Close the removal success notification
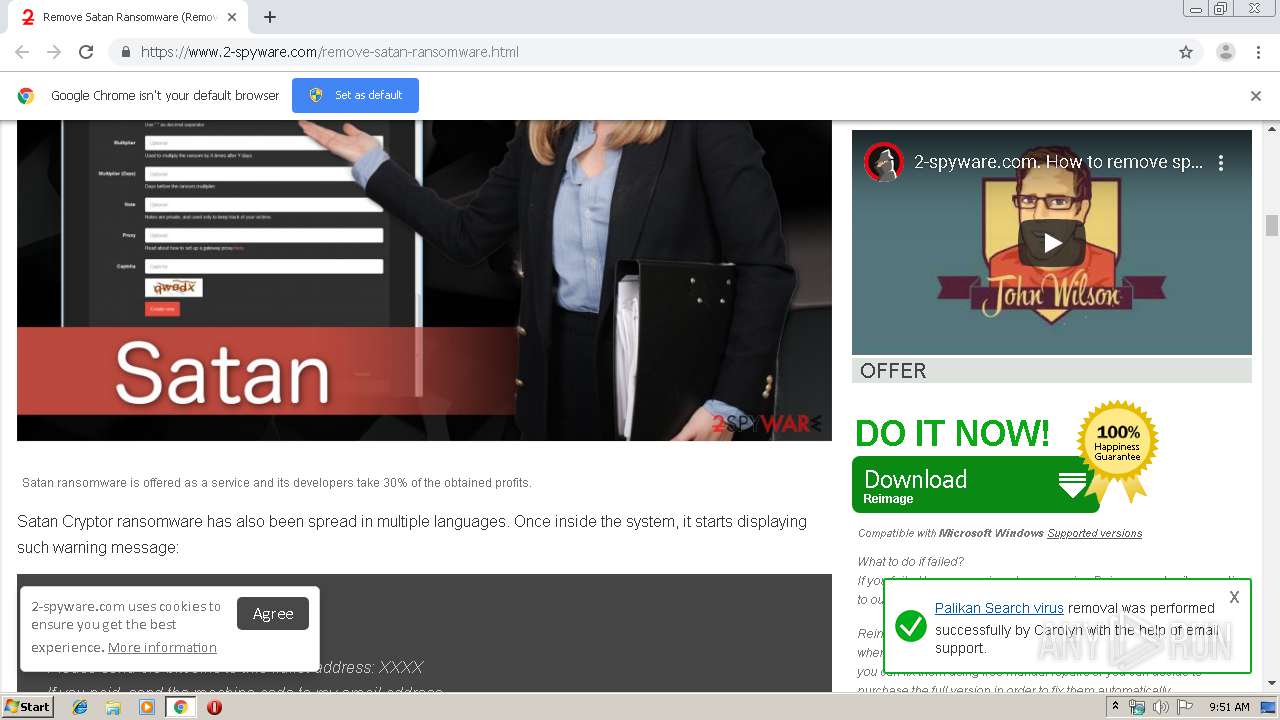 (x=1234, y=597)
